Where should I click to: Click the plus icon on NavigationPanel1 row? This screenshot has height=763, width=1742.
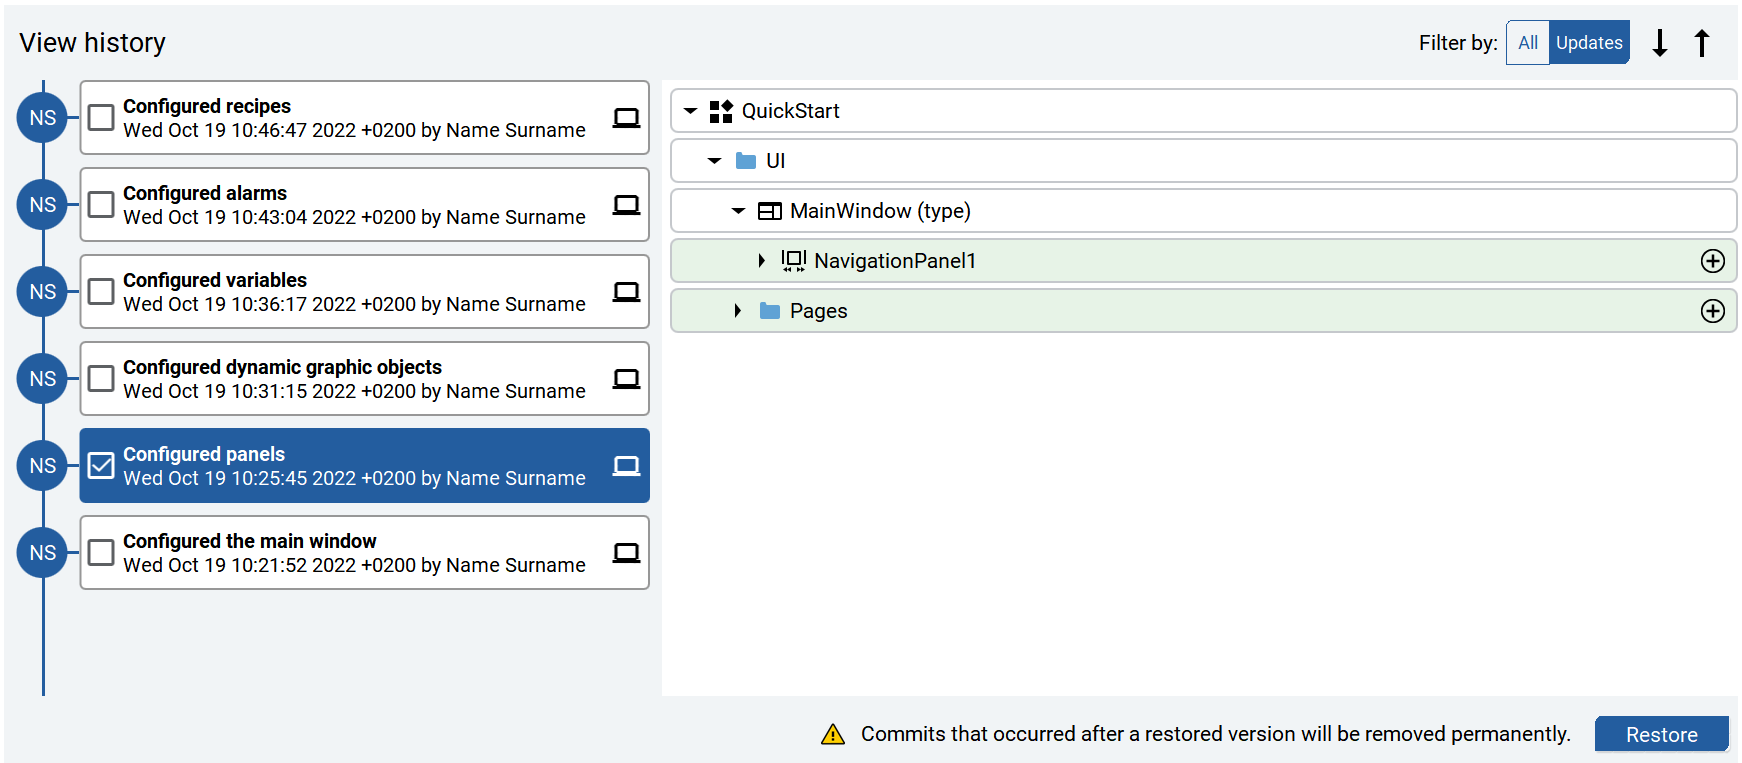pos(1712,261)
